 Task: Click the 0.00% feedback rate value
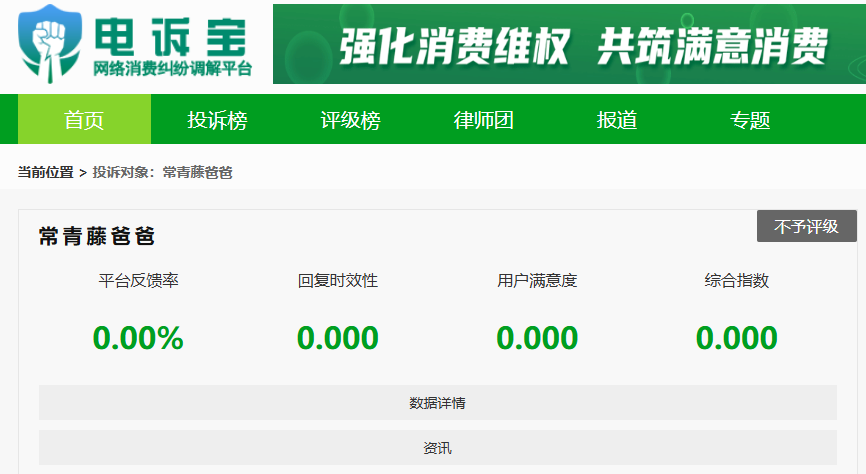pos(138,338)
